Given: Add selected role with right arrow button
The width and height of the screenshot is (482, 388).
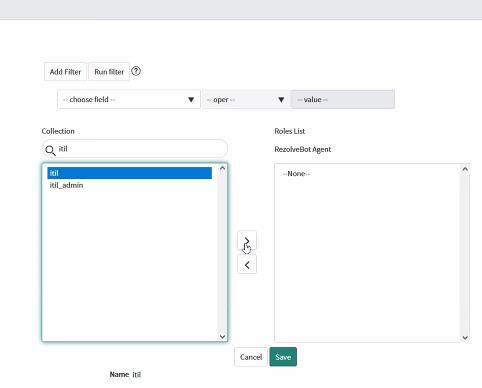Looking at the screenshot, I should click(x=247, y=240).
